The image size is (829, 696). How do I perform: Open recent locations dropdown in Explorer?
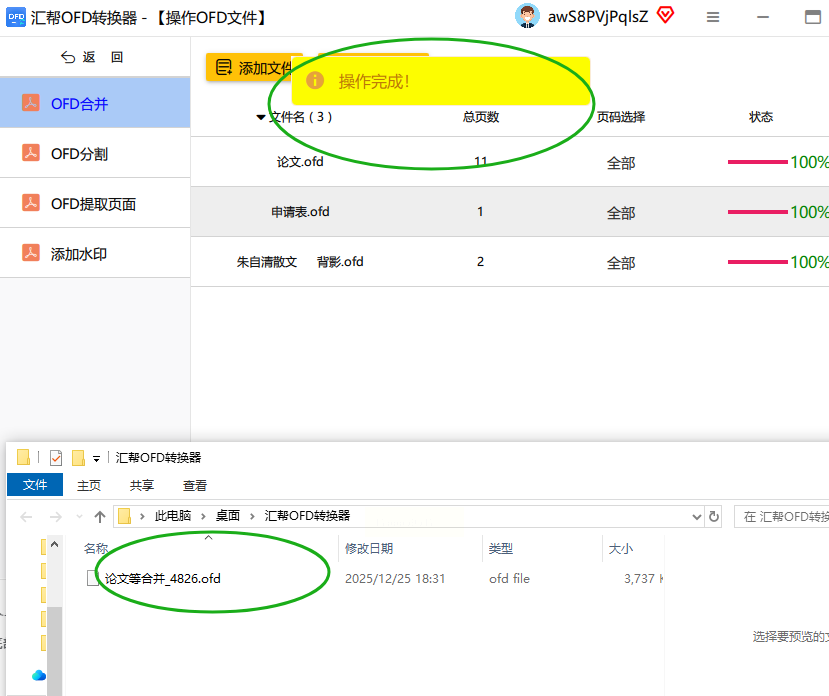[x=79, y=516]
